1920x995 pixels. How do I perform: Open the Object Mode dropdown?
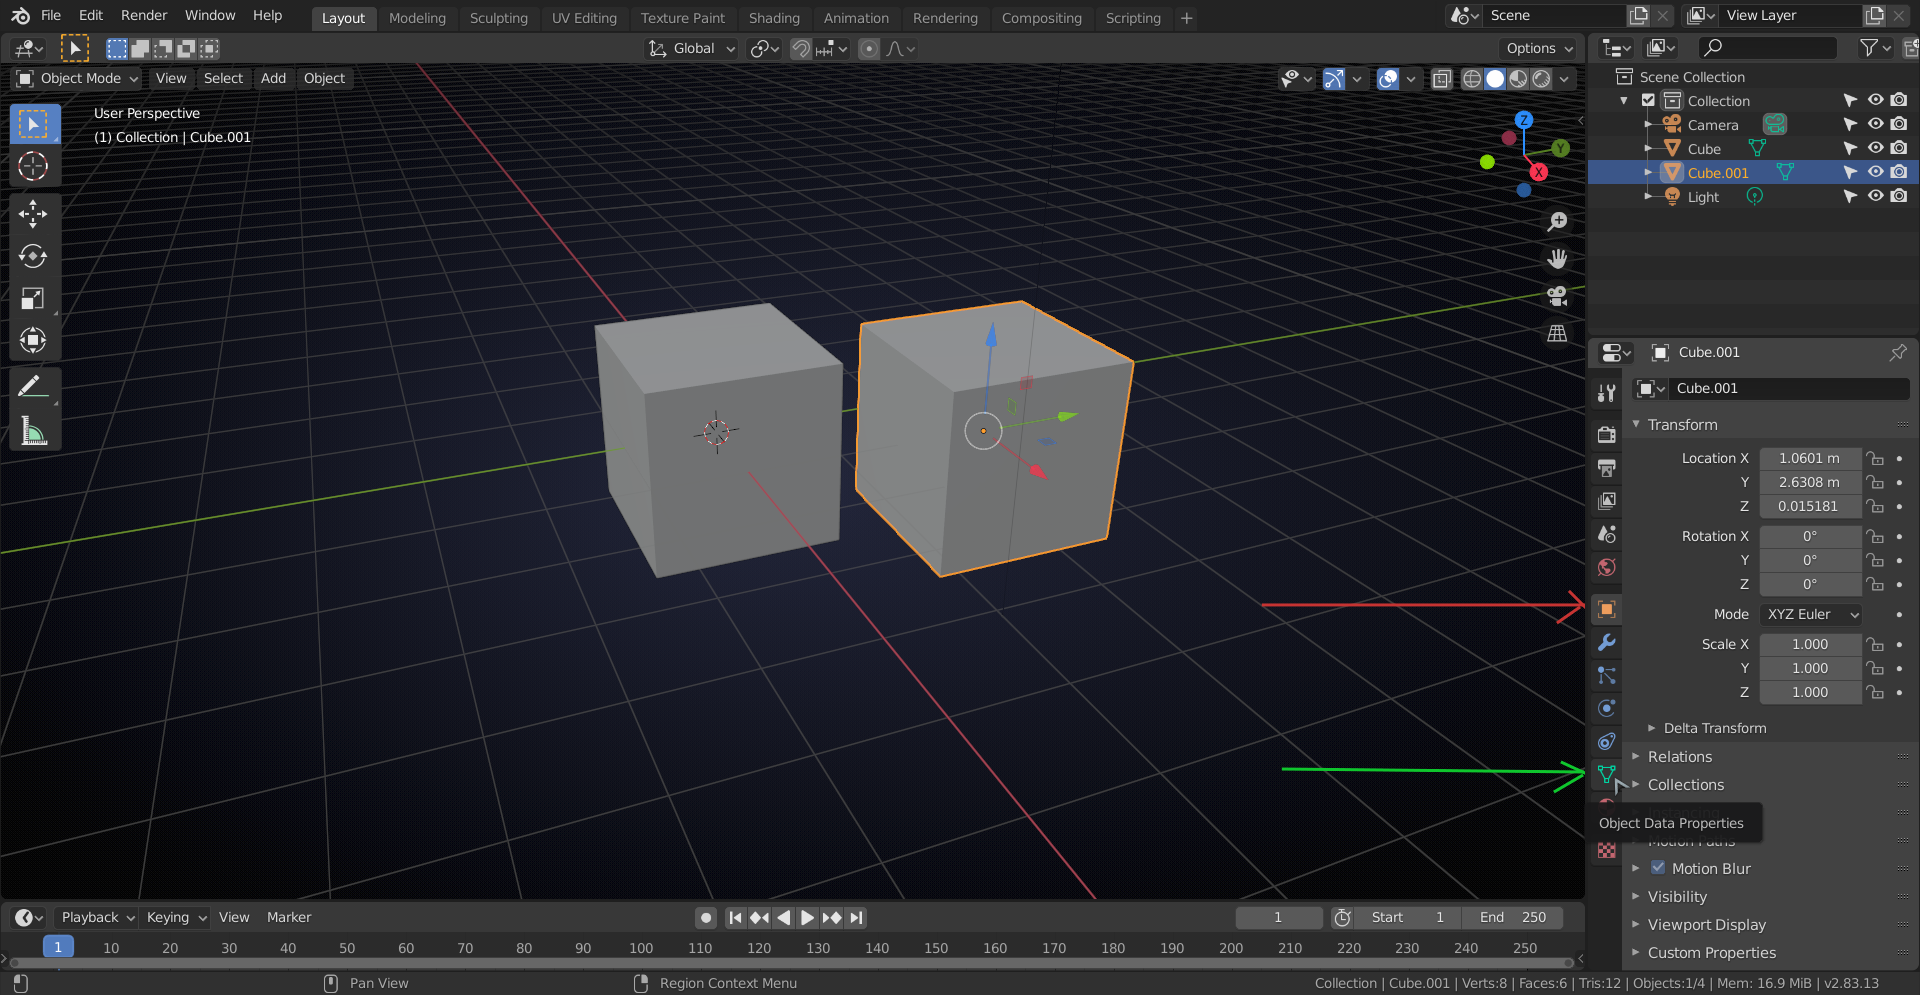(78, 78)
